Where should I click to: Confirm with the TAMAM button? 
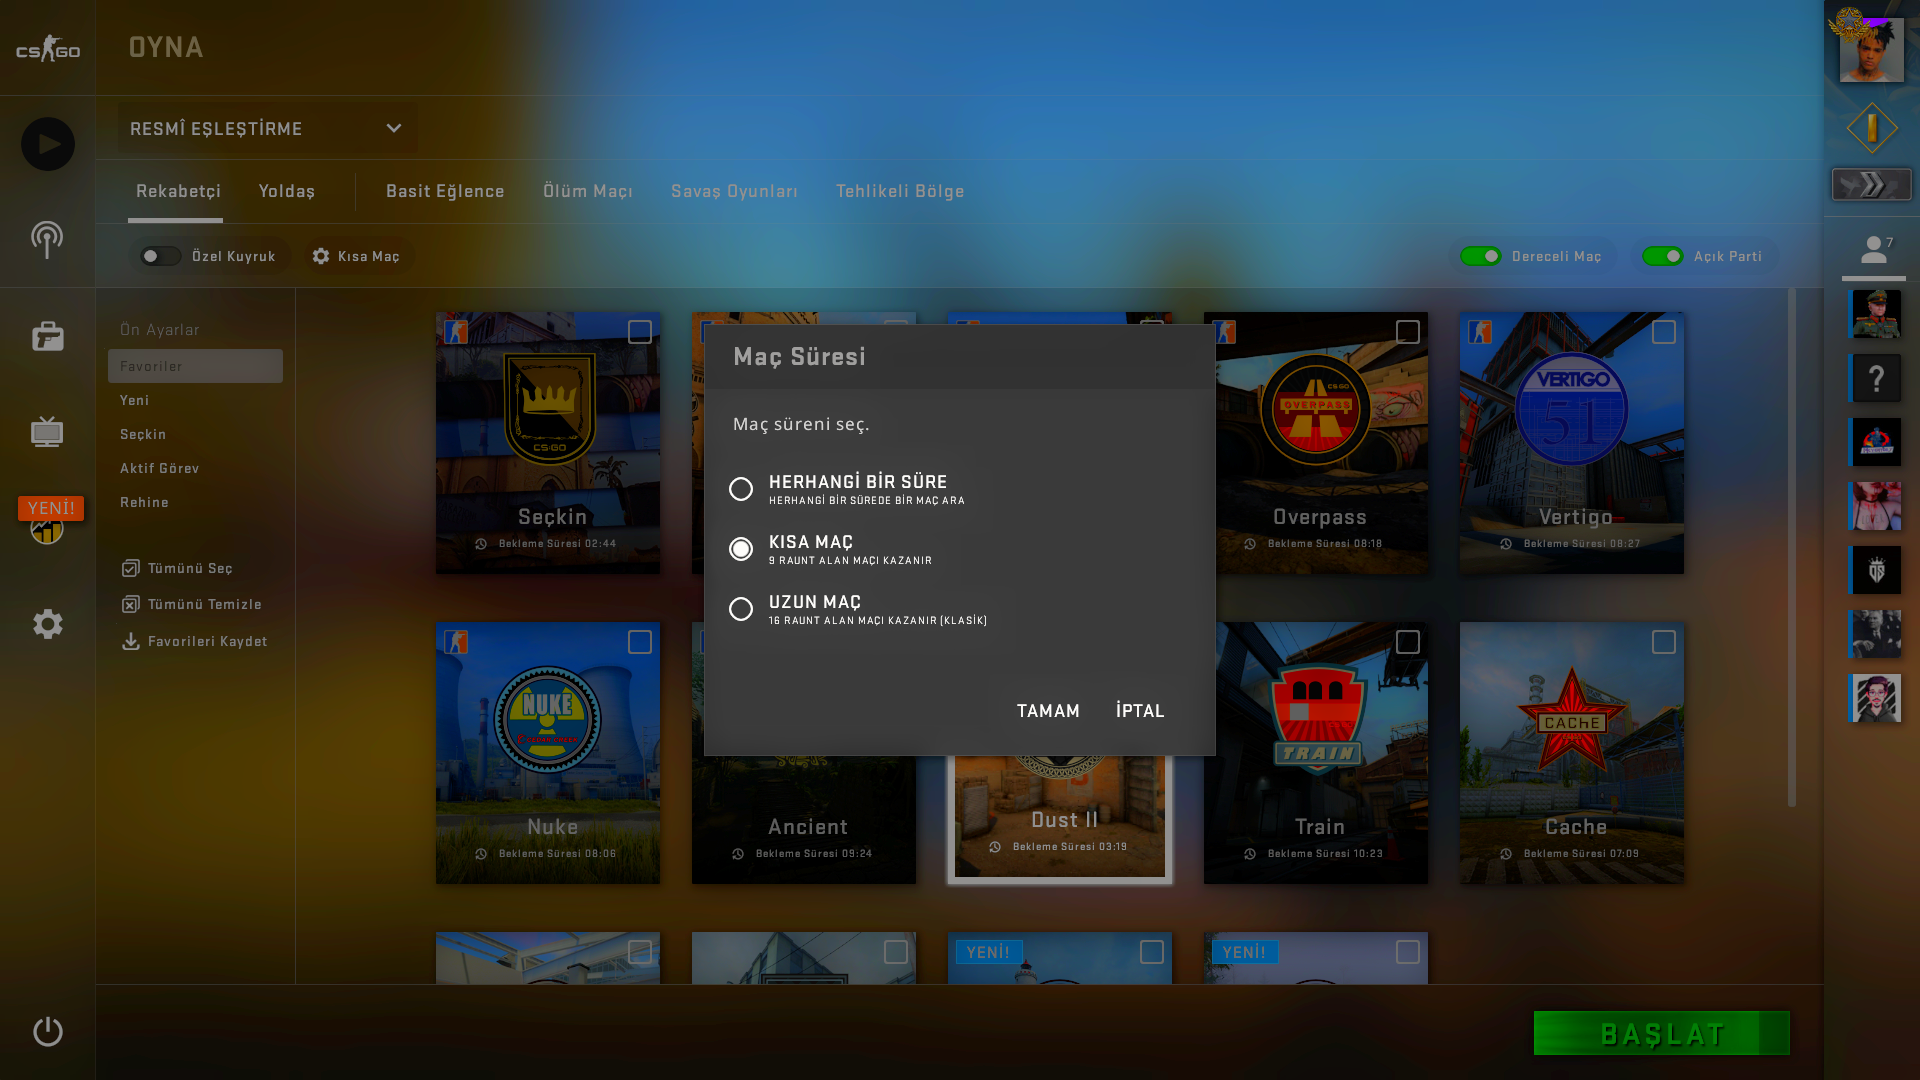(1047, 710)
